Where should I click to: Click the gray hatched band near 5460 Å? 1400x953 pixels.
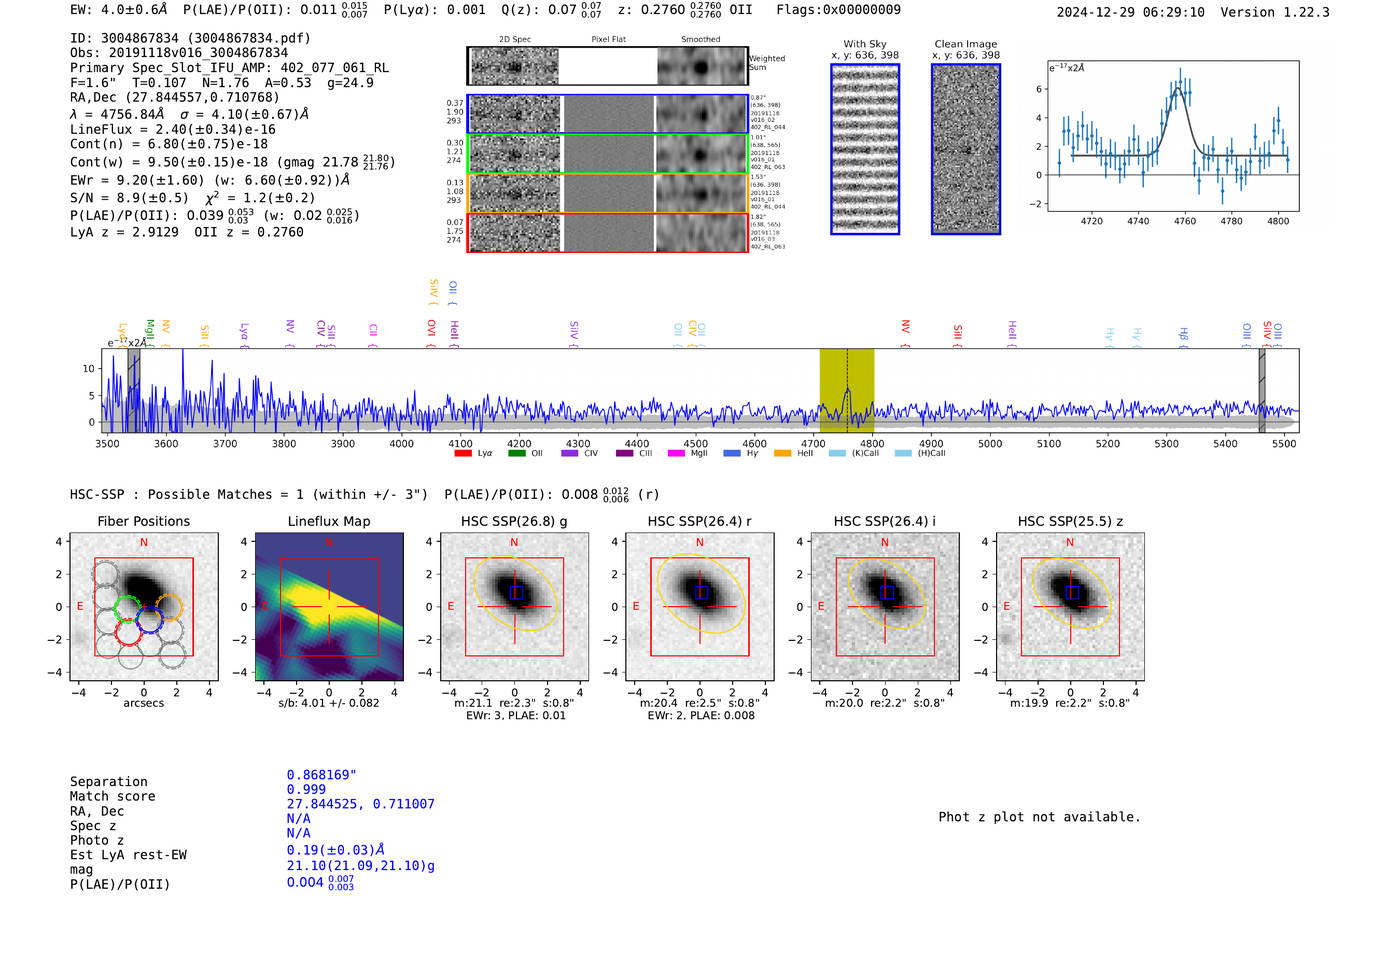pos(1262,390)
